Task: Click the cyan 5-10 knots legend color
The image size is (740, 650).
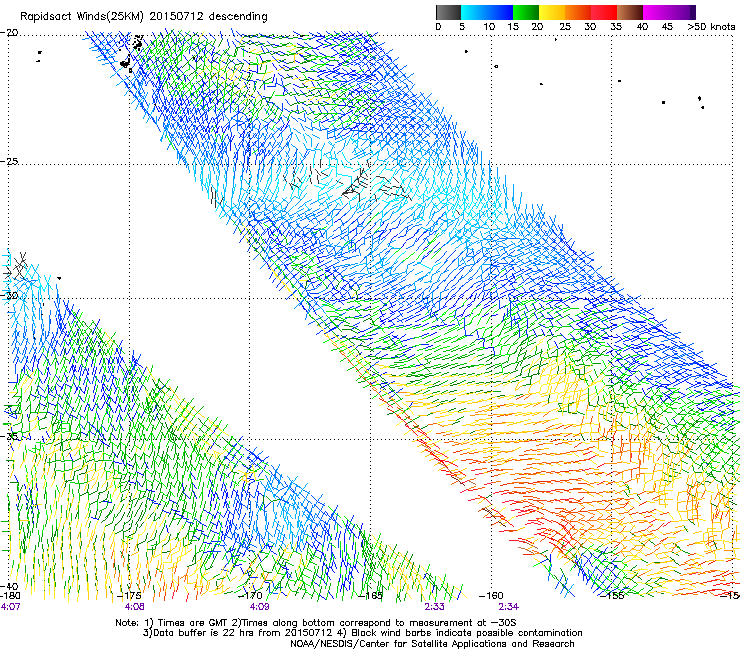Action: point(474,12)
